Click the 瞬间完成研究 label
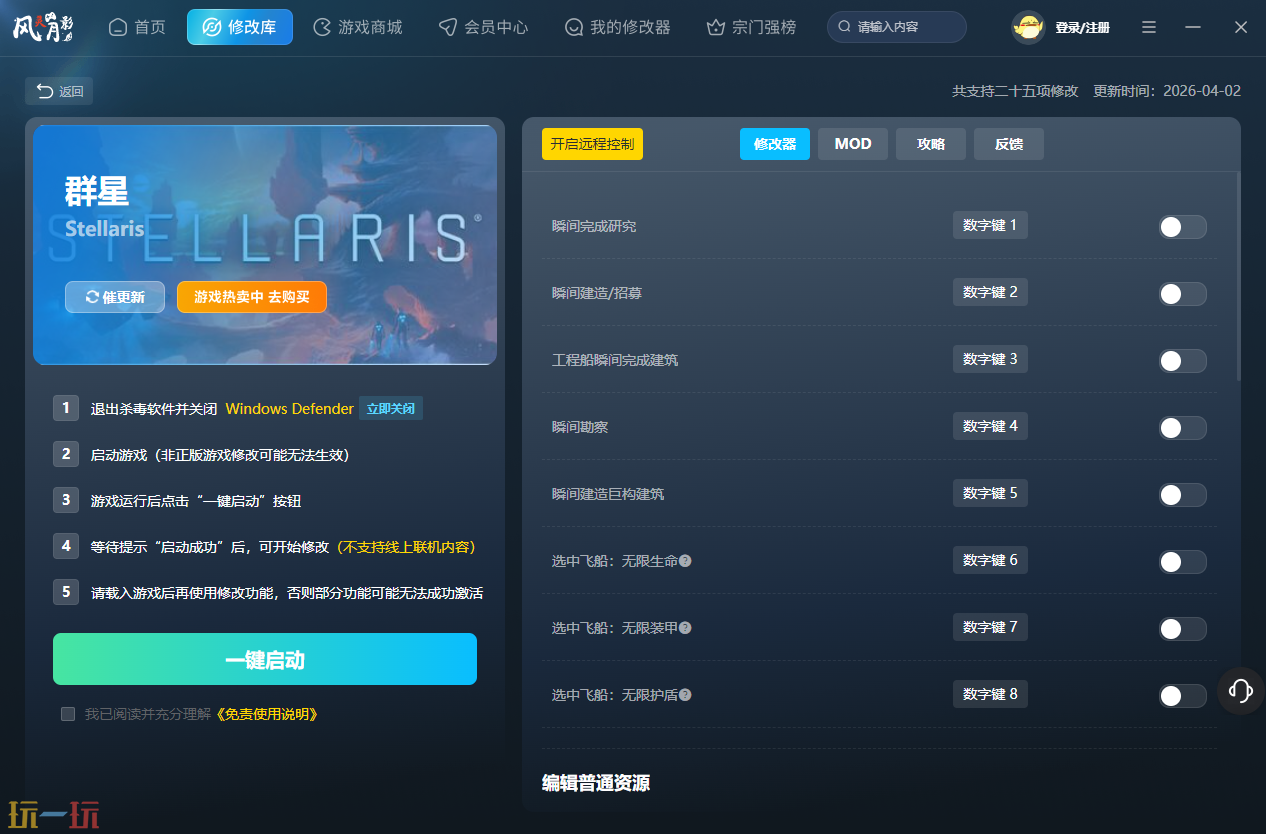The image size is (1266, 834). point(594,227)
